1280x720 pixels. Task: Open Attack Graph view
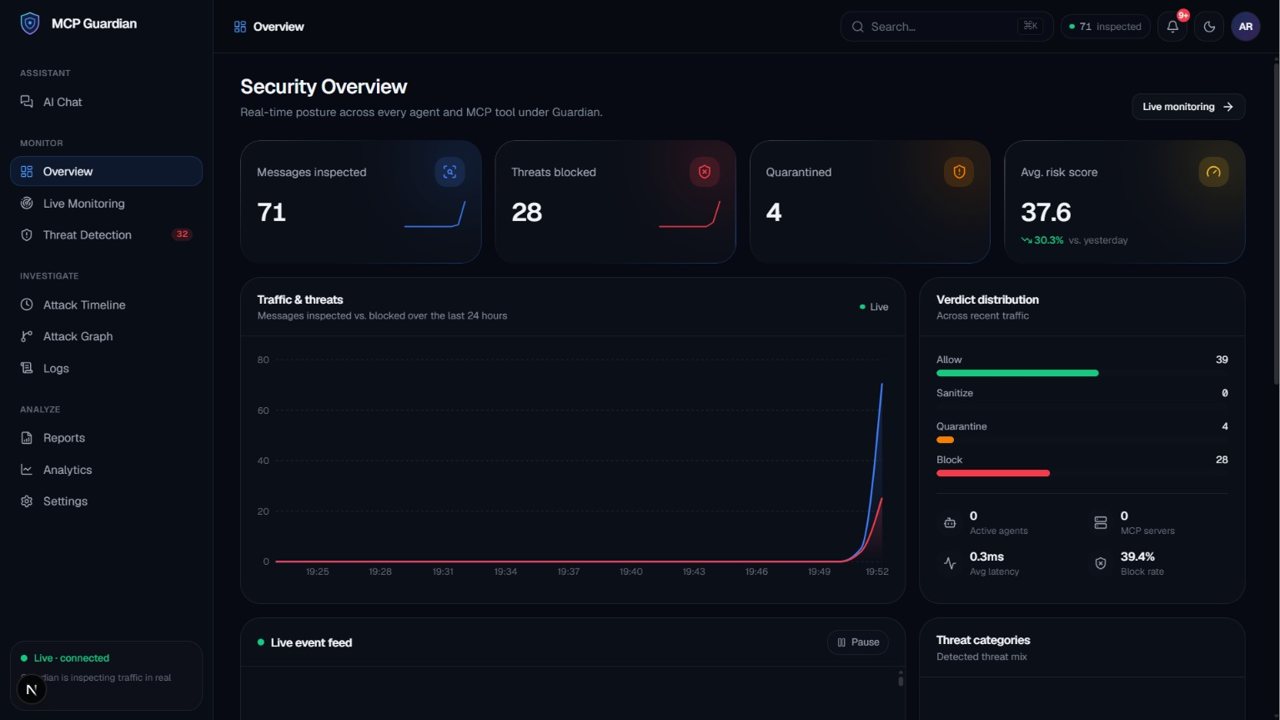pos(106,336)
